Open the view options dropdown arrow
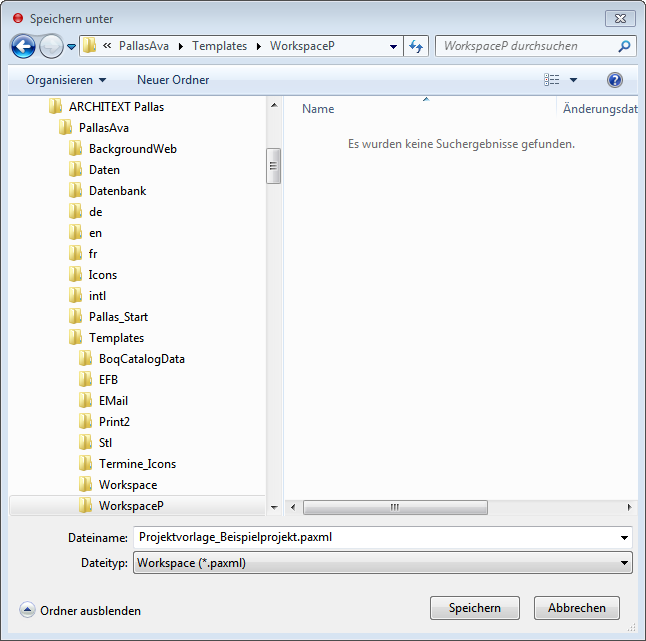The width and height of the screenshot is (646, 641). [x=573, y=80]
